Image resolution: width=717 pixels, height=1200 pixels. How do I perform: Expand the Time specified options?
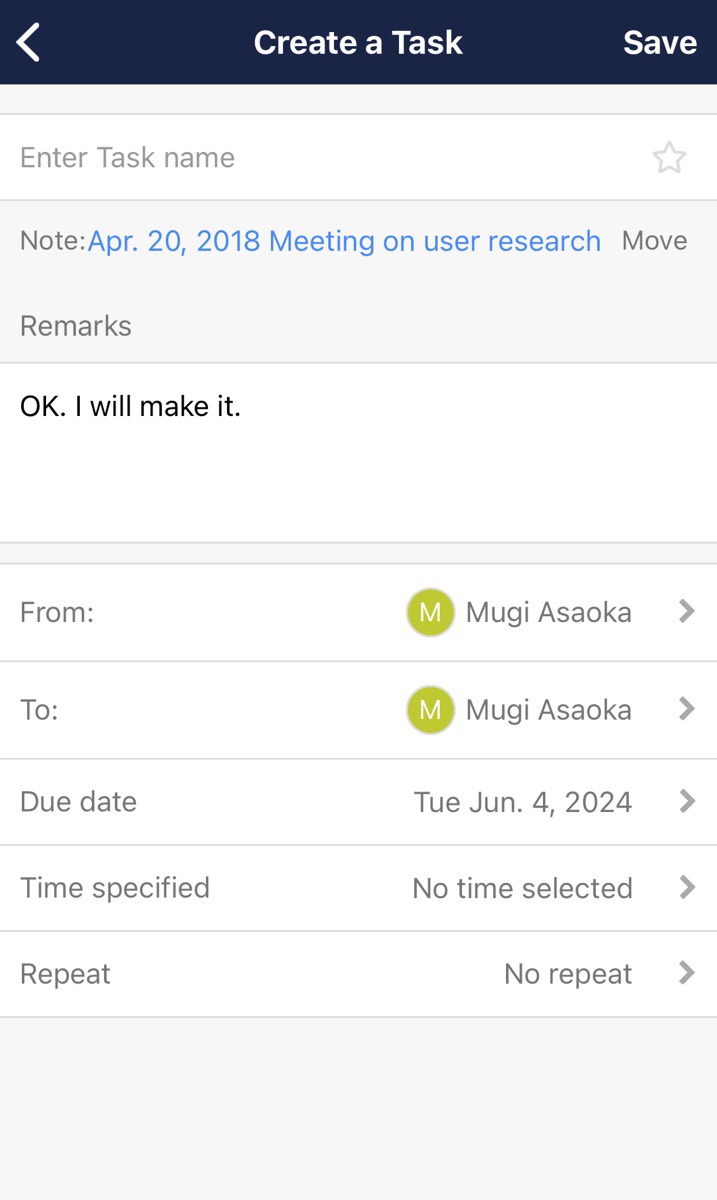688,887
